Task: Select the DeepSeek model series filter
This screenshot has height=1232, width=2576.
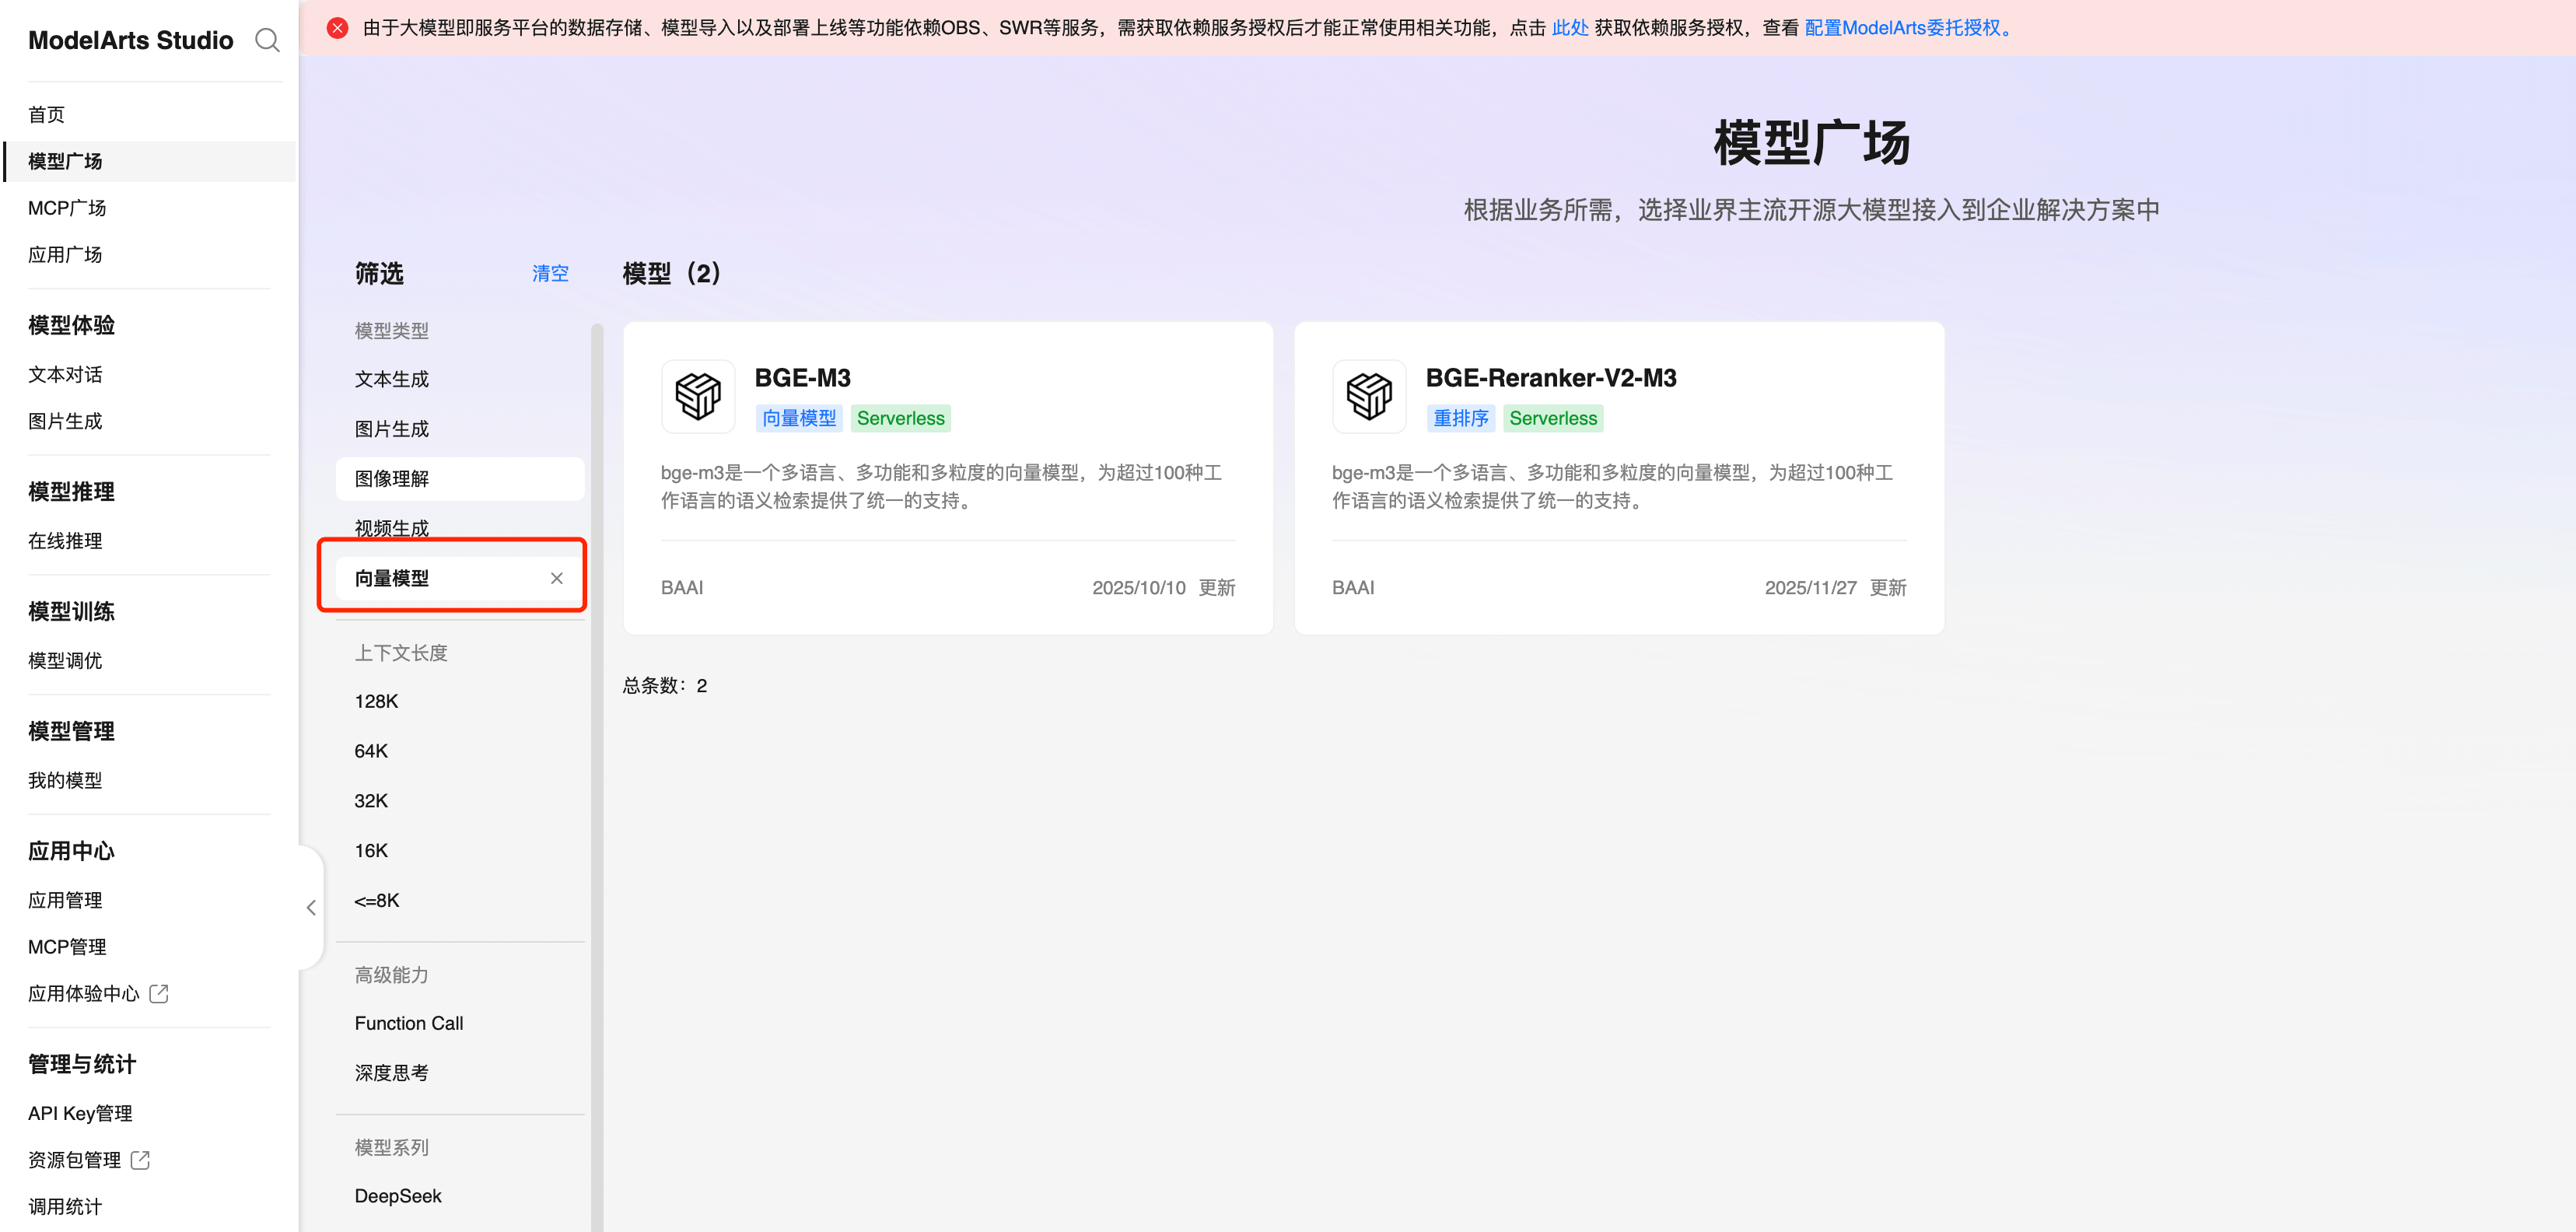Action: pyautogui.click(x=398, y=1195)
